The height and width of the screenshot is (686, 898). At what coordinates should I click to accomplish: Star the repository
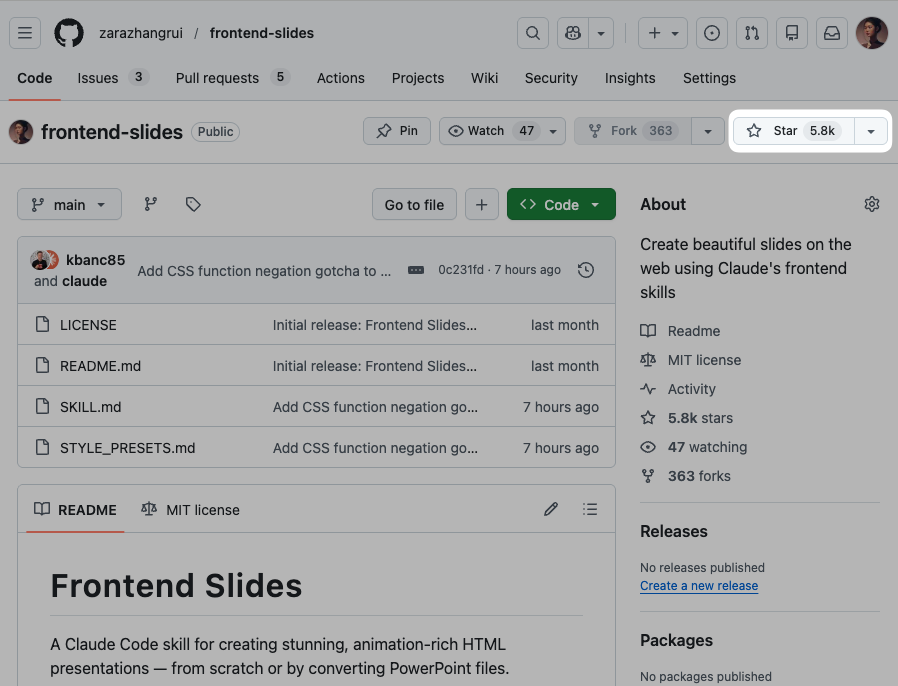click(794, 131)
